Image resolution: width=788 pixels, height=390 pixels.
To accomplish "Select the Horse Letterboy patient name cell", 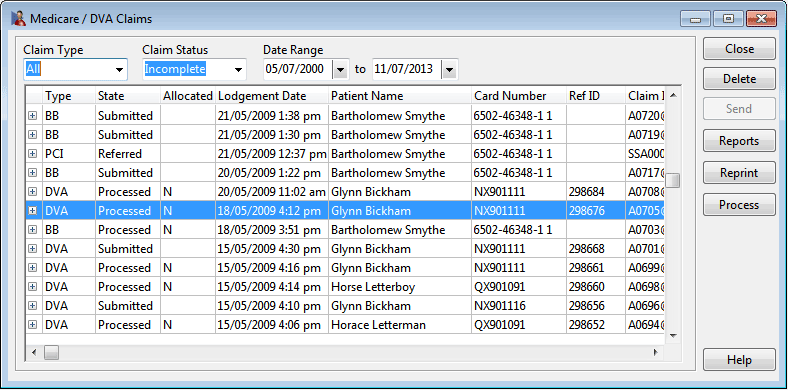I will pyautogui.click(x=400, y=287).
